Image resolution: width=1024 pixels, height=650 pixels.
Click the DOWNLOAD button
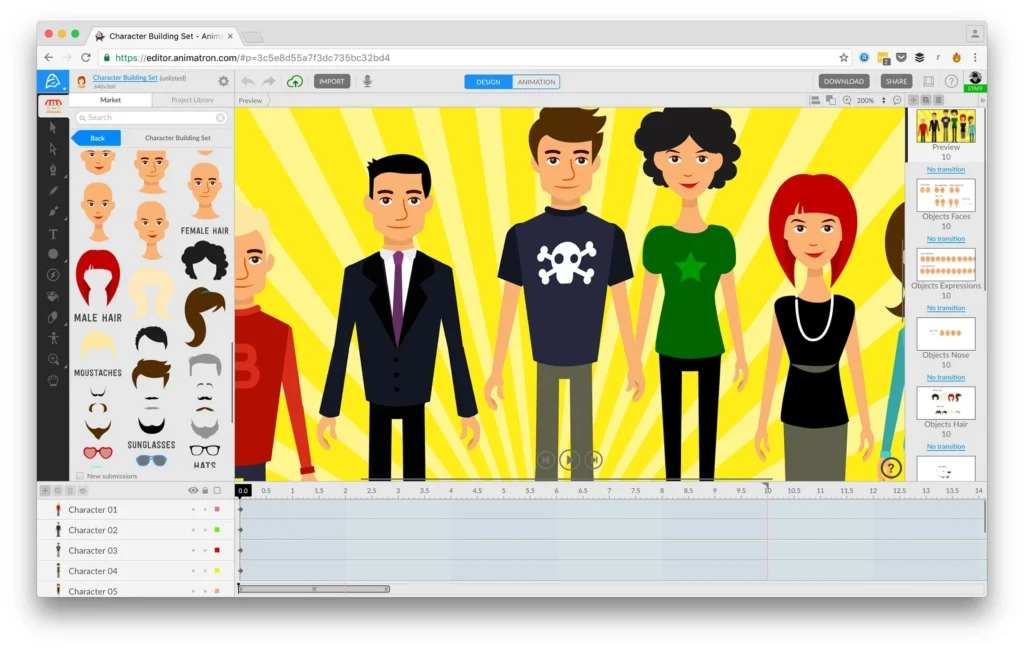843,81
